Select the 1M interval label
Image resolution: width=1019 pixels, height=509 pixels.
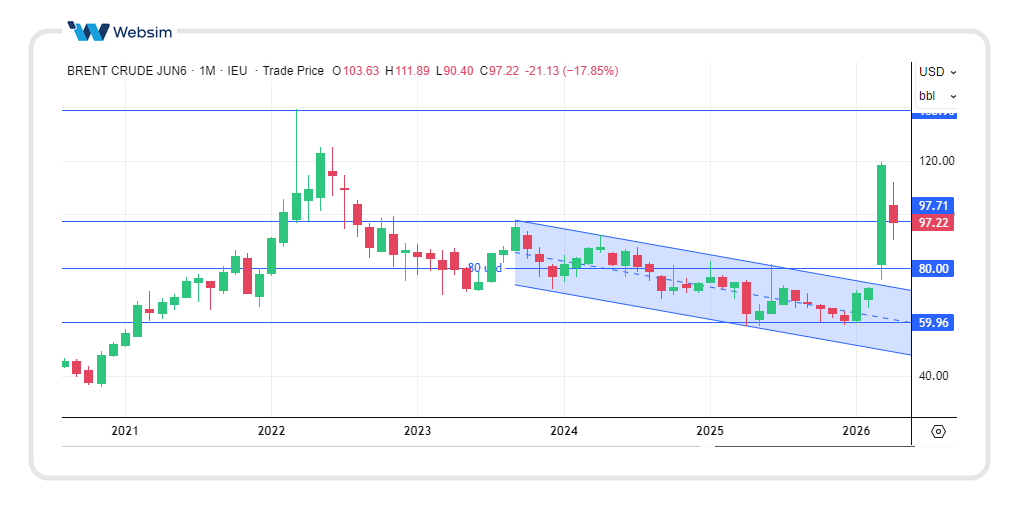coord(208,71)
